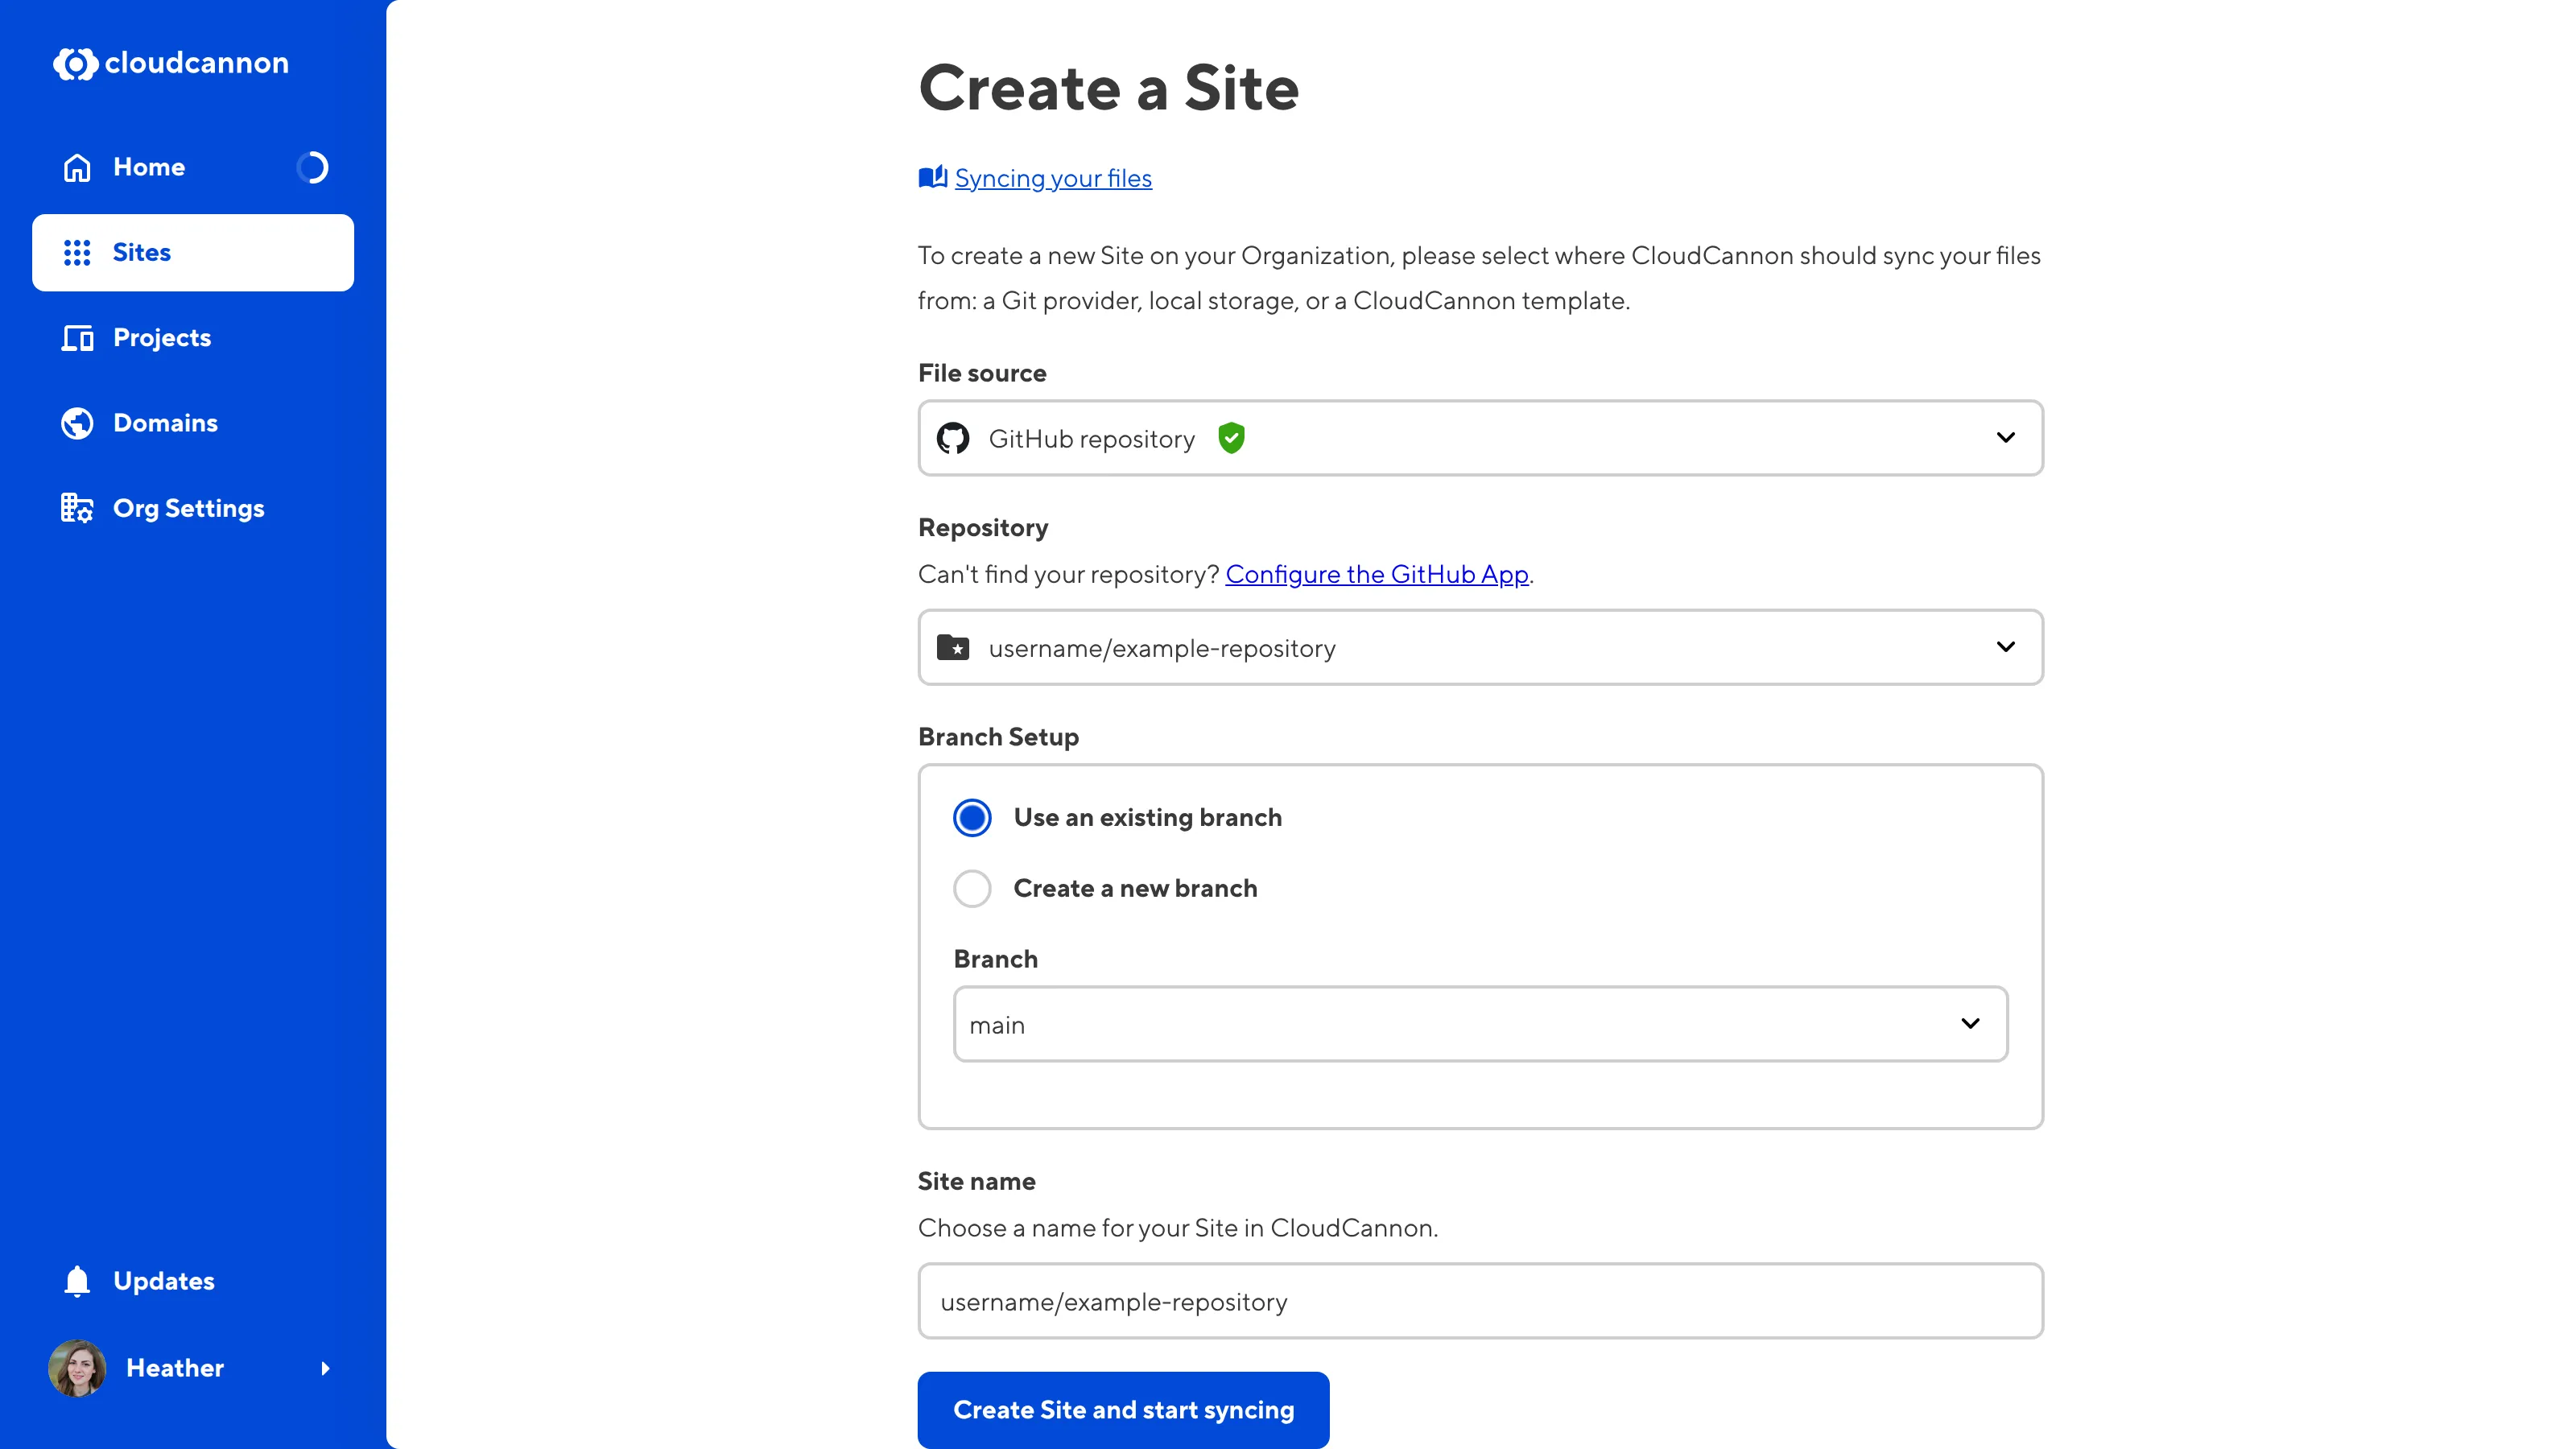The image size is (2576, 1449).
Task: Click the Domains globe icon
Action: tap(76, 422)
